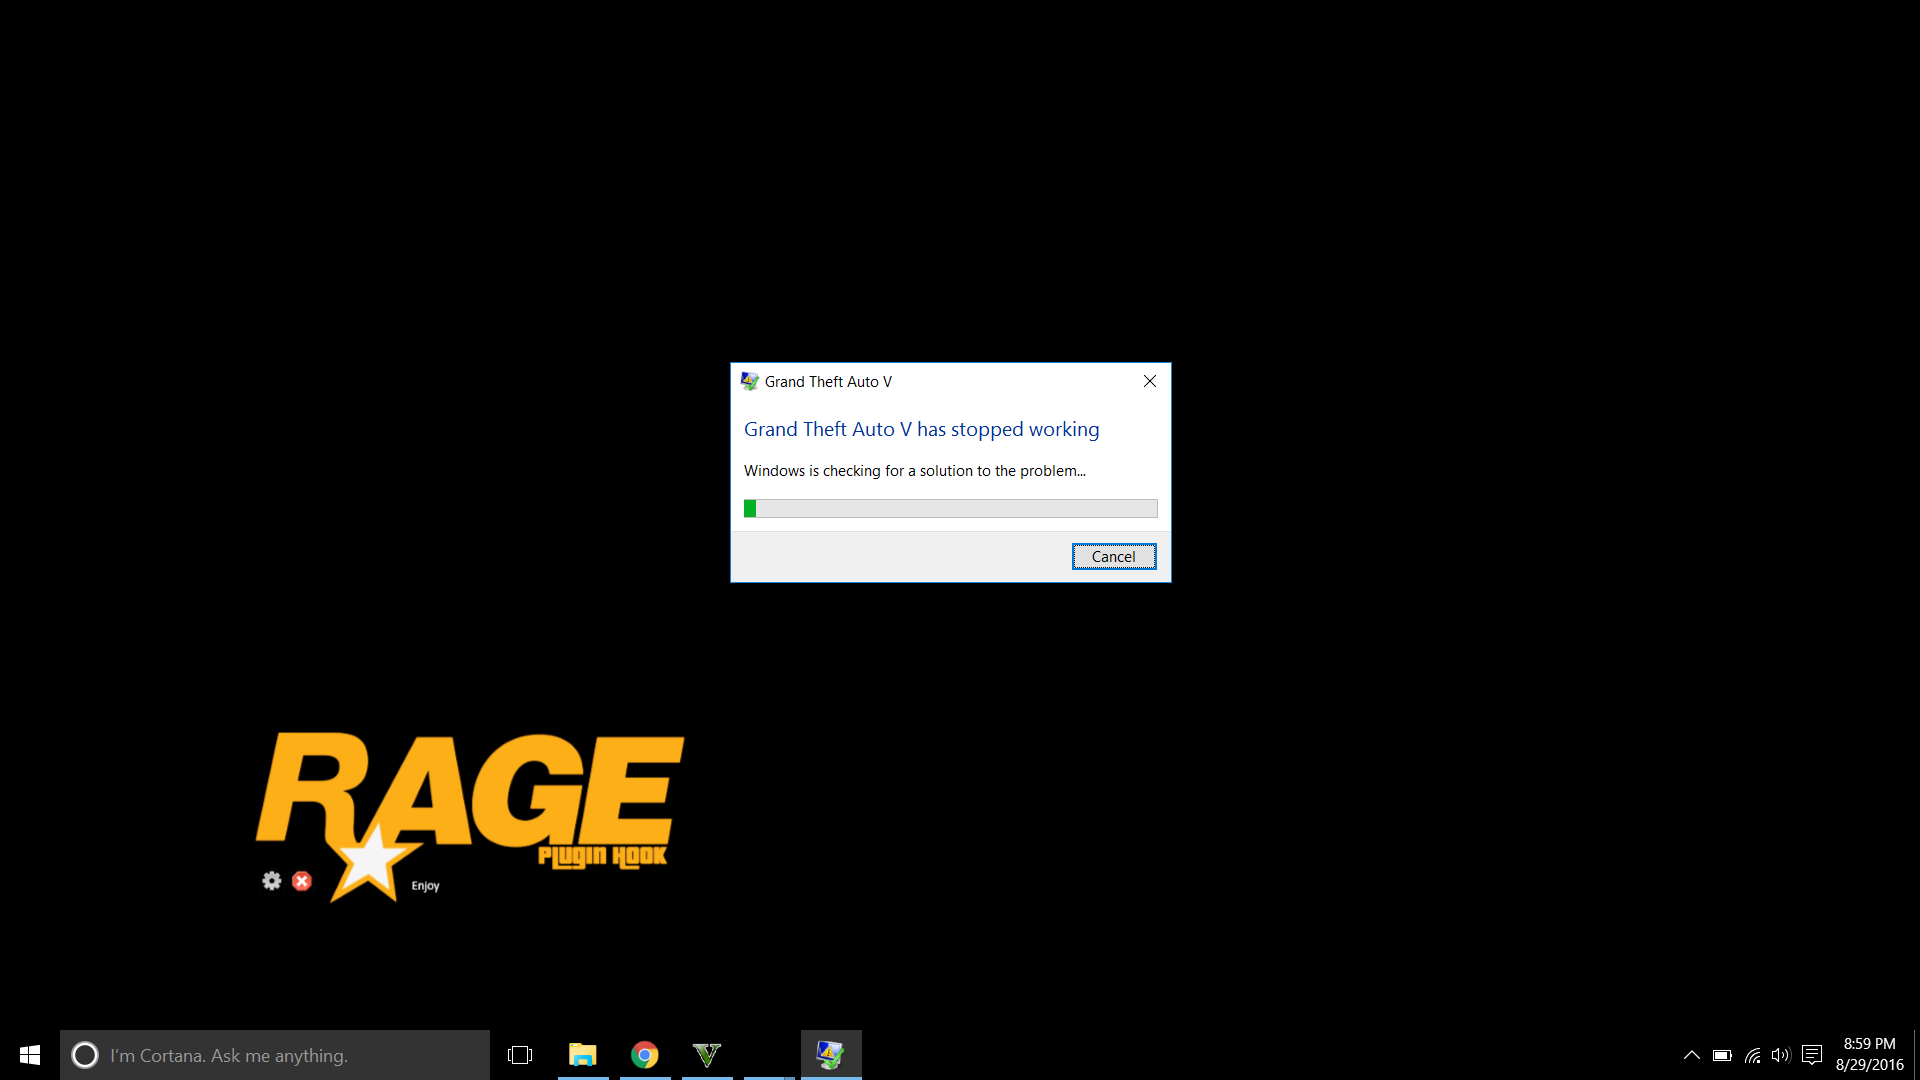Open the Action Center notifications
Screen dimensions: 1920x1080
pos(1812,1055)
